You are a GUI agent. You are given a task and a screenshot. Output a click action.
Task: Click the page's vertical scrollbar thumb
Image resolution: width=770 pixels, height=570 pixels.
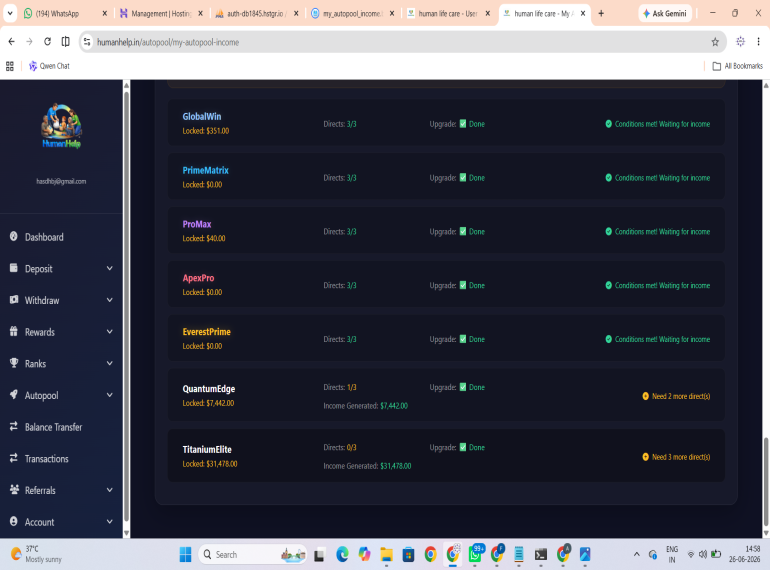(766, 482)
